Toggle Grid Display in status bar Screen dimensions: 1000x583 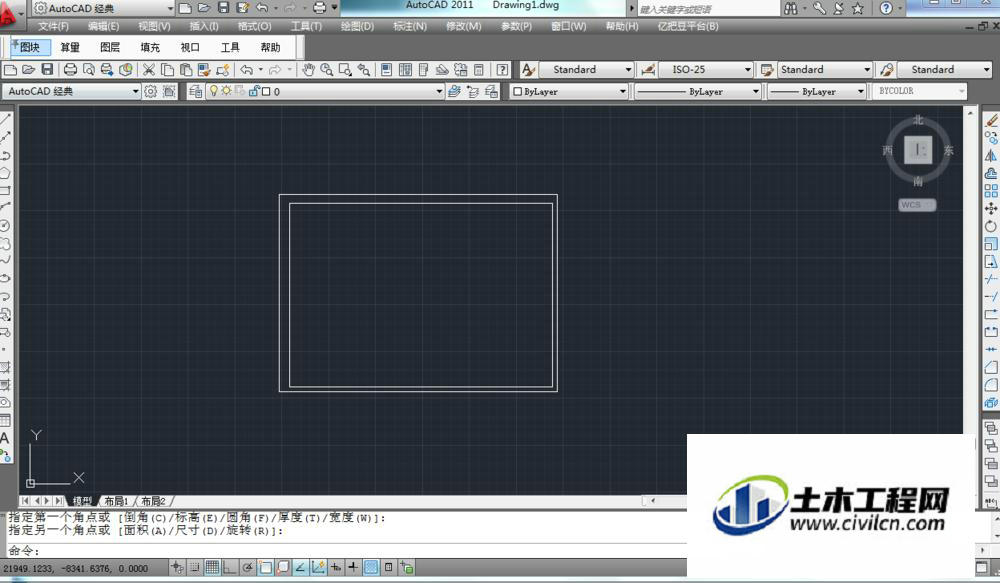click(212, 567)
